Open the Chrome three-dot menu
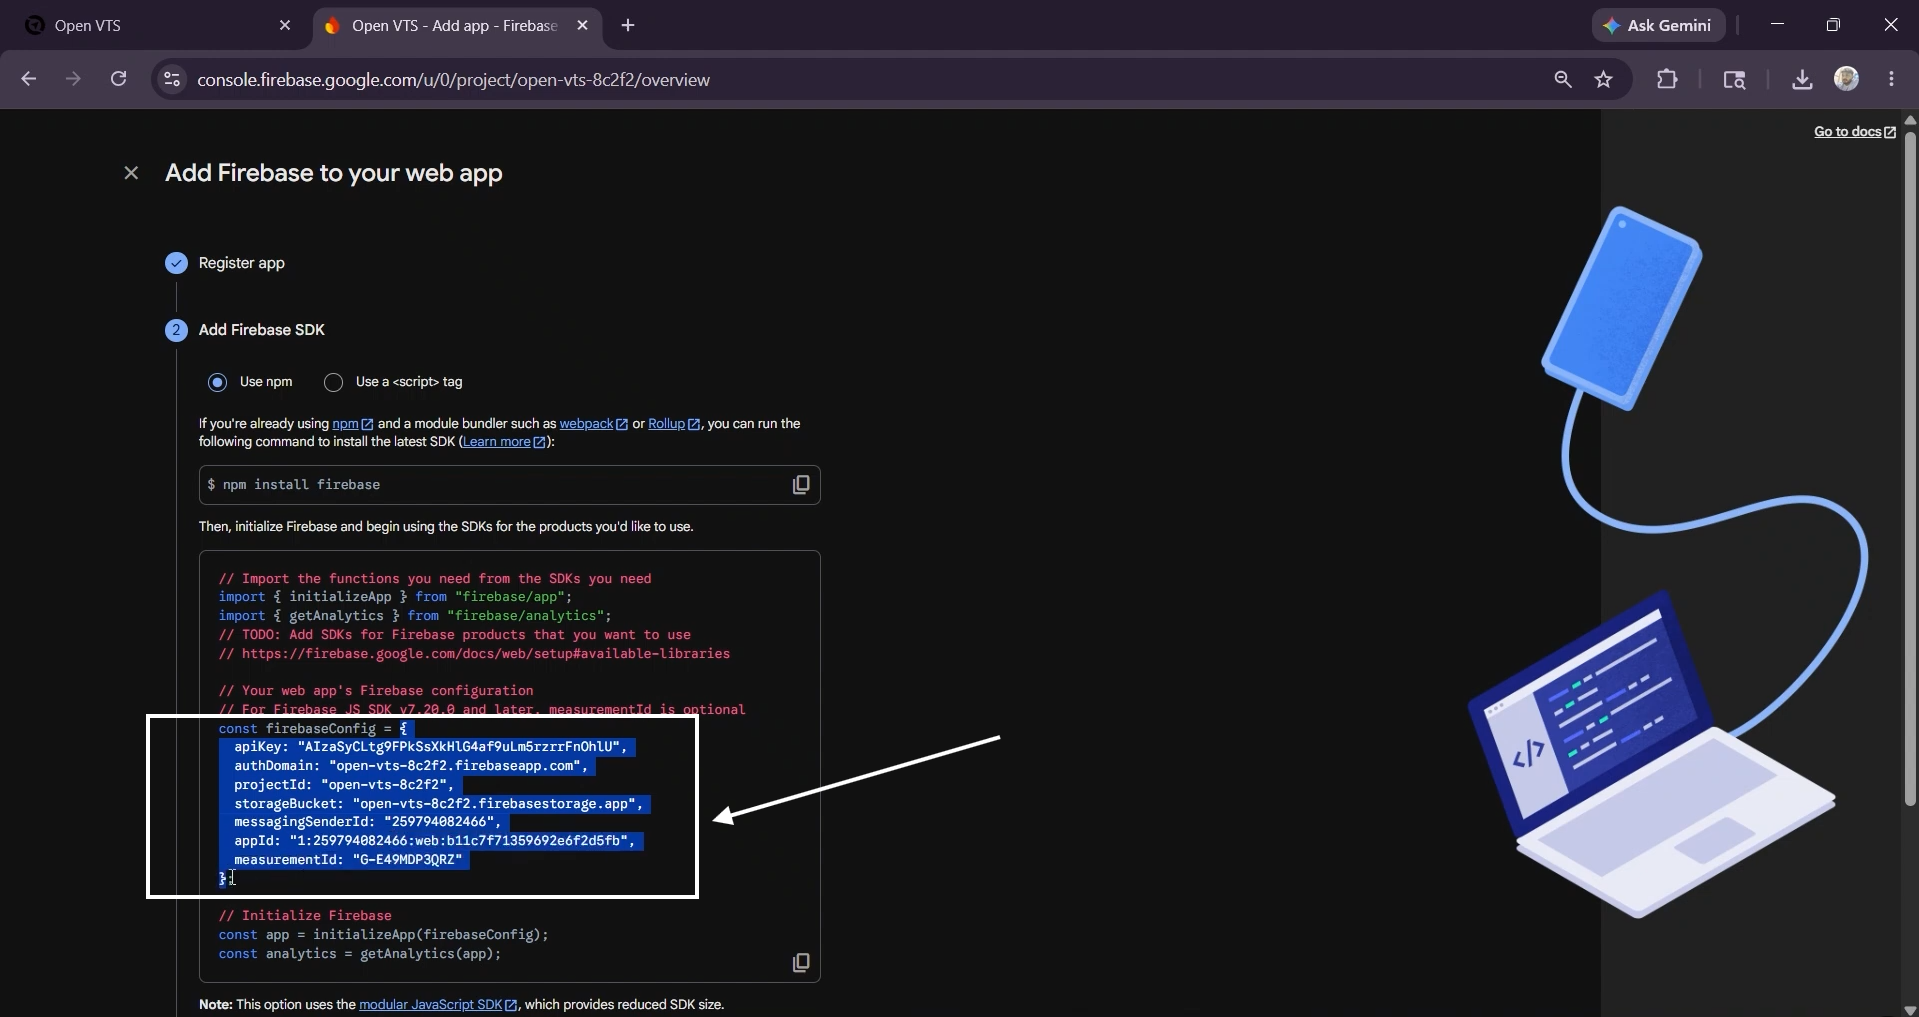 click(x=1891, y=79)
